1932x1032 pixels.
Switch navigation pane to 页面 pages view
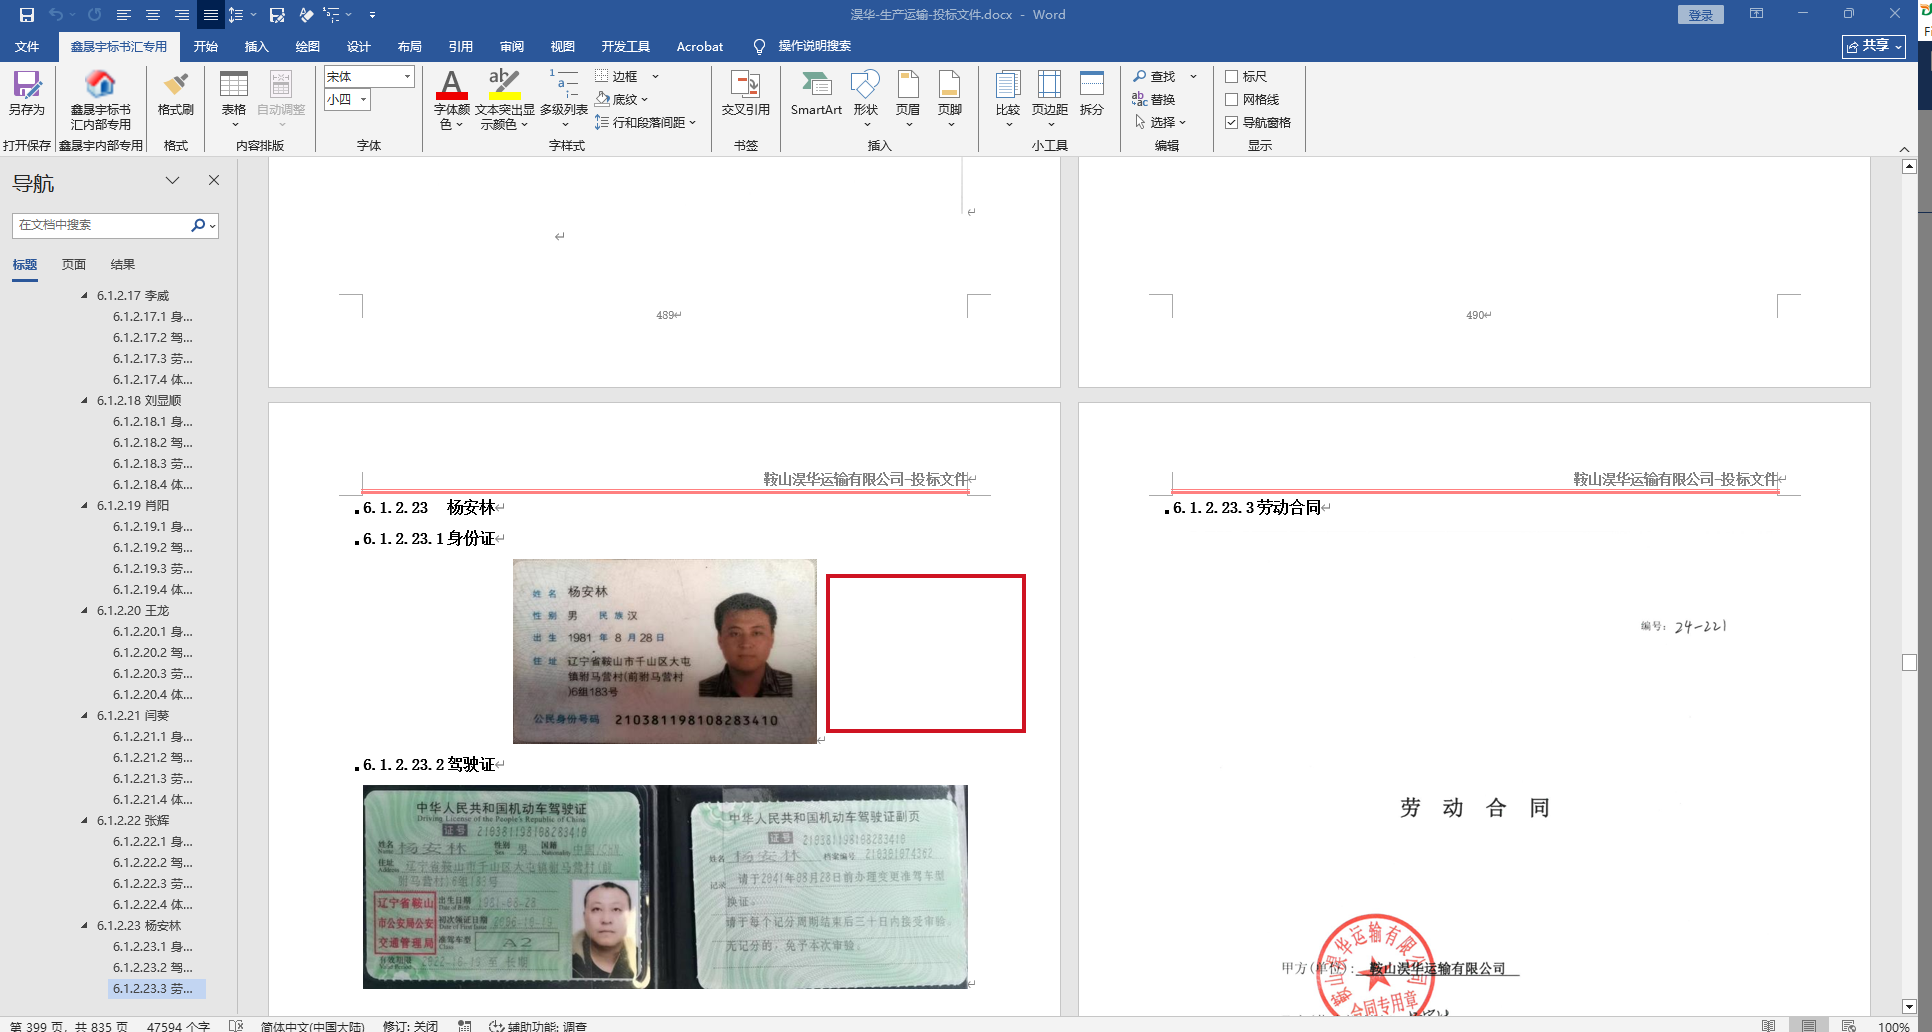click(74, 265)
